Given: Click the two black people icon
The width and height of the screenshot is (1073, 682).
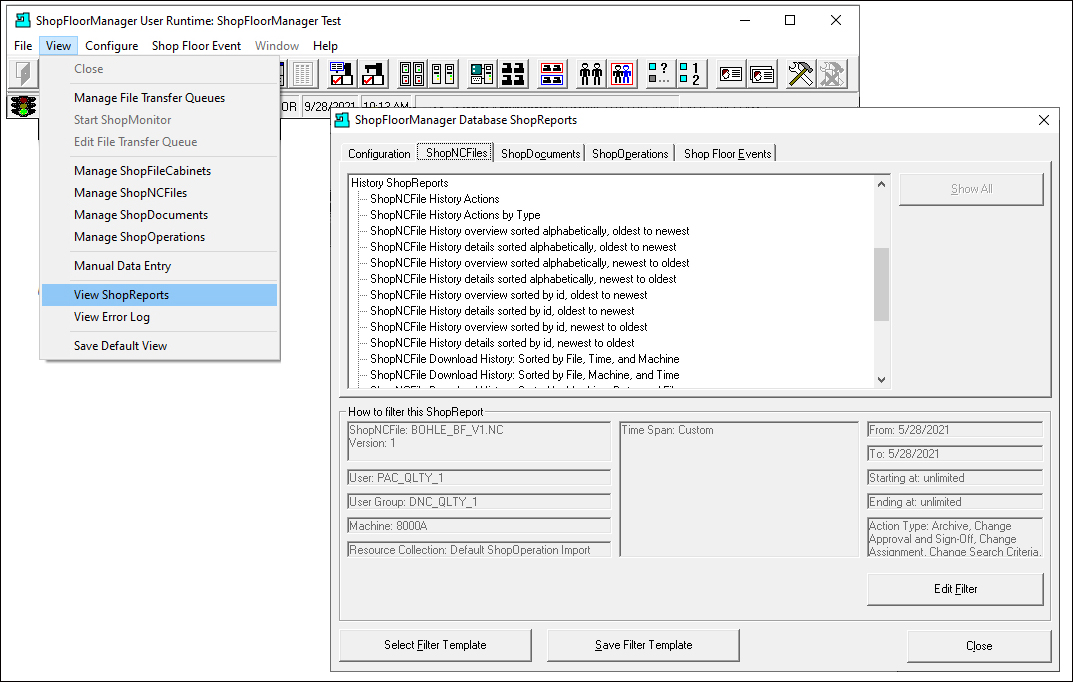Looking at the screenshot, I should pyautogui.click(x=590, y=73).
